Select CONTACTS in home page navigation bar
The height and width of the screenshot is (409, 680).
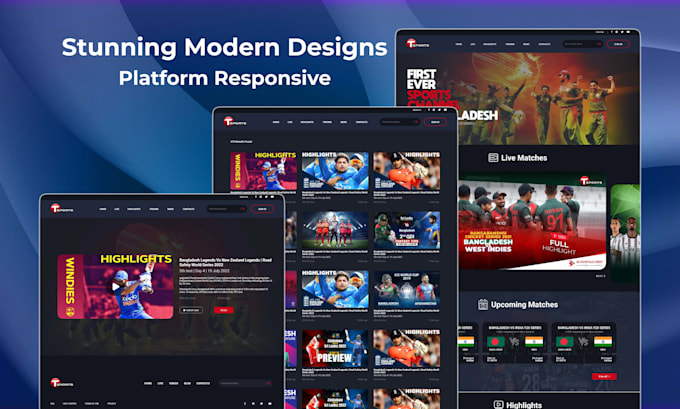pyautogui.click(x=544, y=44)
